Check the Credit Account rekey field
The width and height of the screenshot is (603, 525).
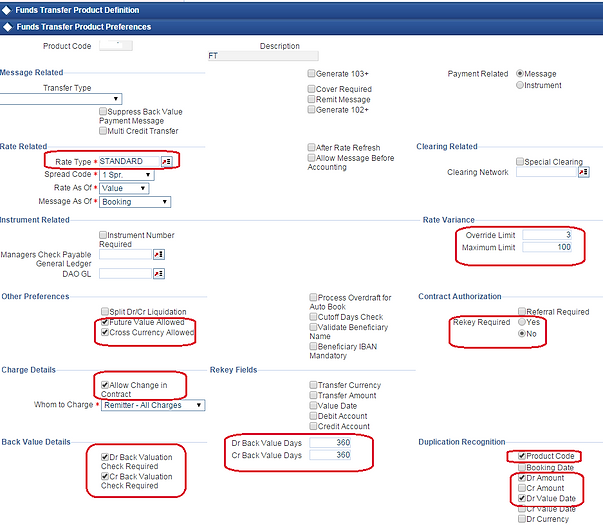313,426
